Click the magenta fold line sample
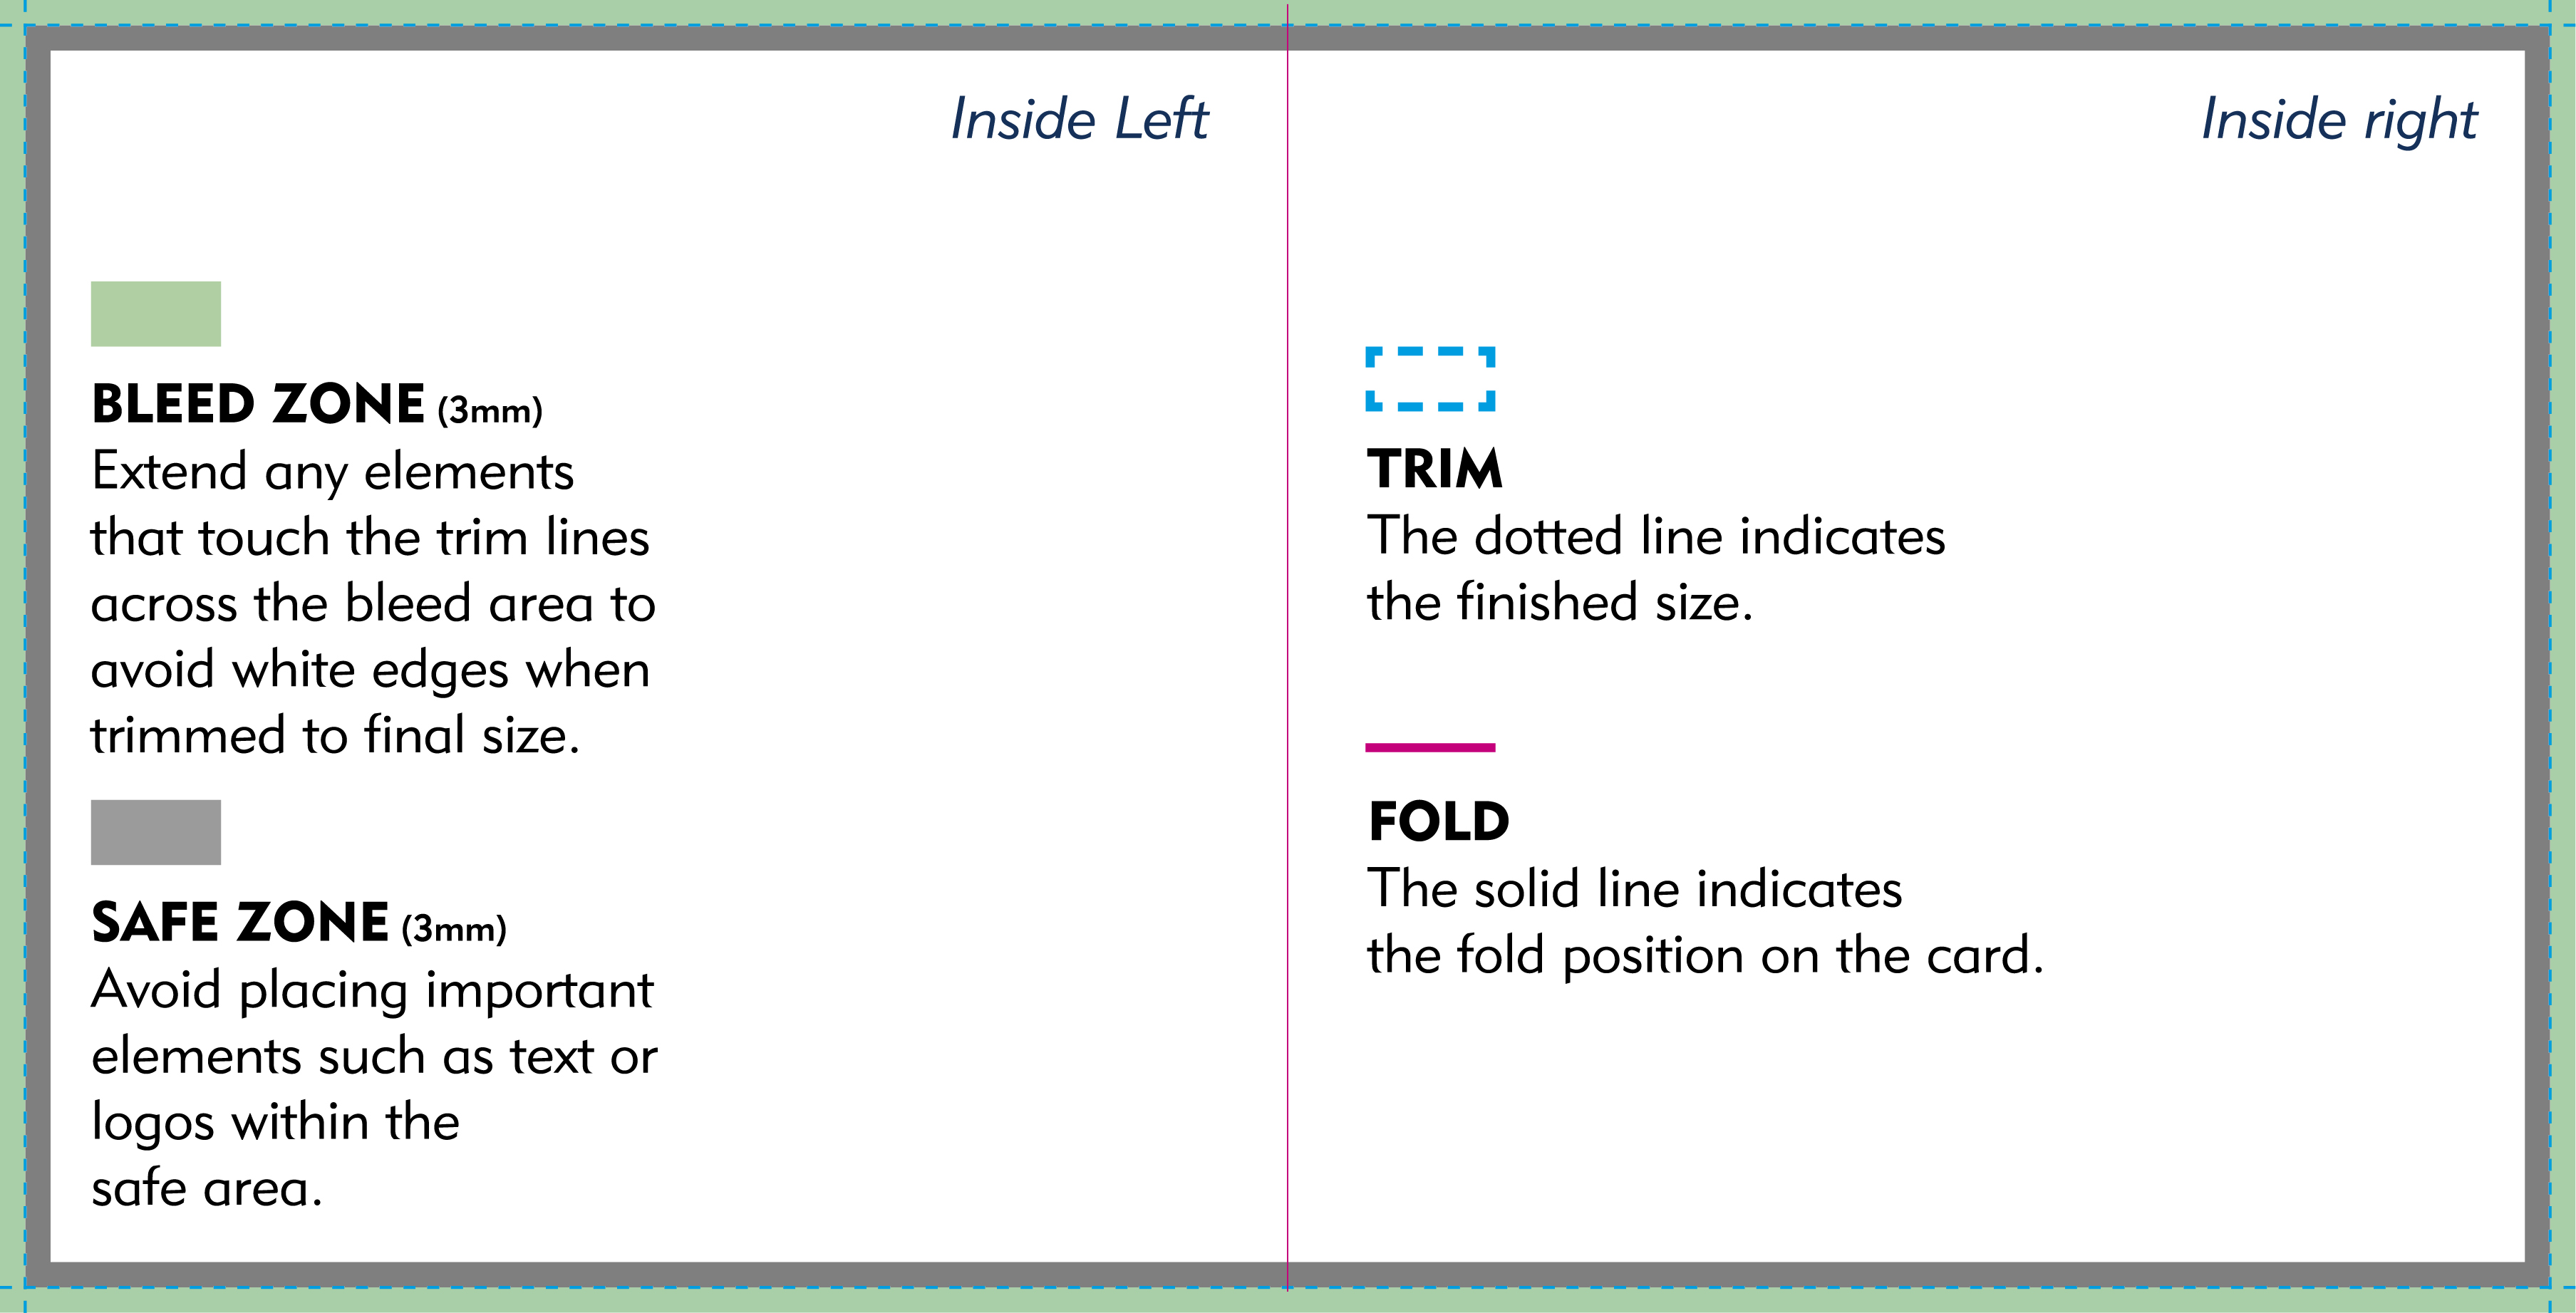2576x1313 pixels. tap(1431, 747)
